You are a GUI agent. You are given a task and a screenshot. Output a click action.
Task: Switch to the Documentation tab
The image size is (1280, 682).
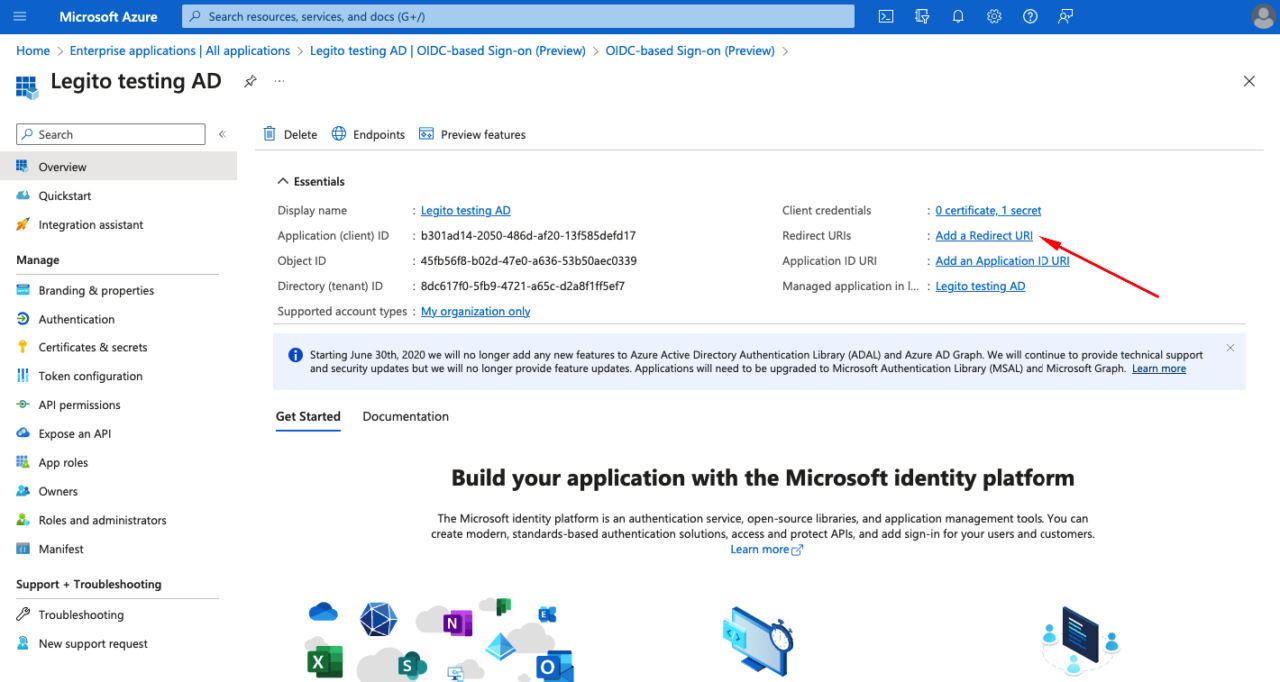405,416
